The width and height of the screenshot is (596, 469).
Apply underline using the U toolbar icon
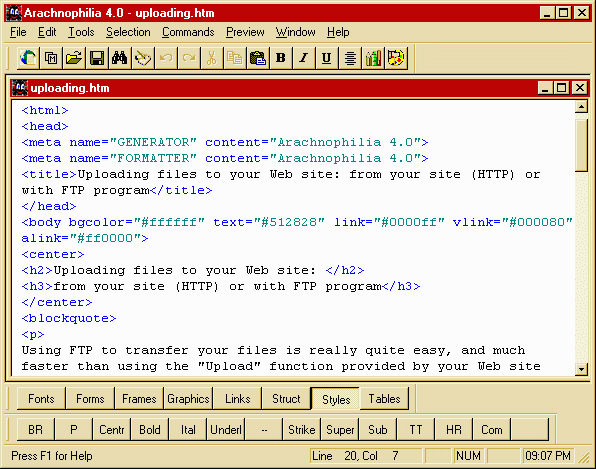327,58
